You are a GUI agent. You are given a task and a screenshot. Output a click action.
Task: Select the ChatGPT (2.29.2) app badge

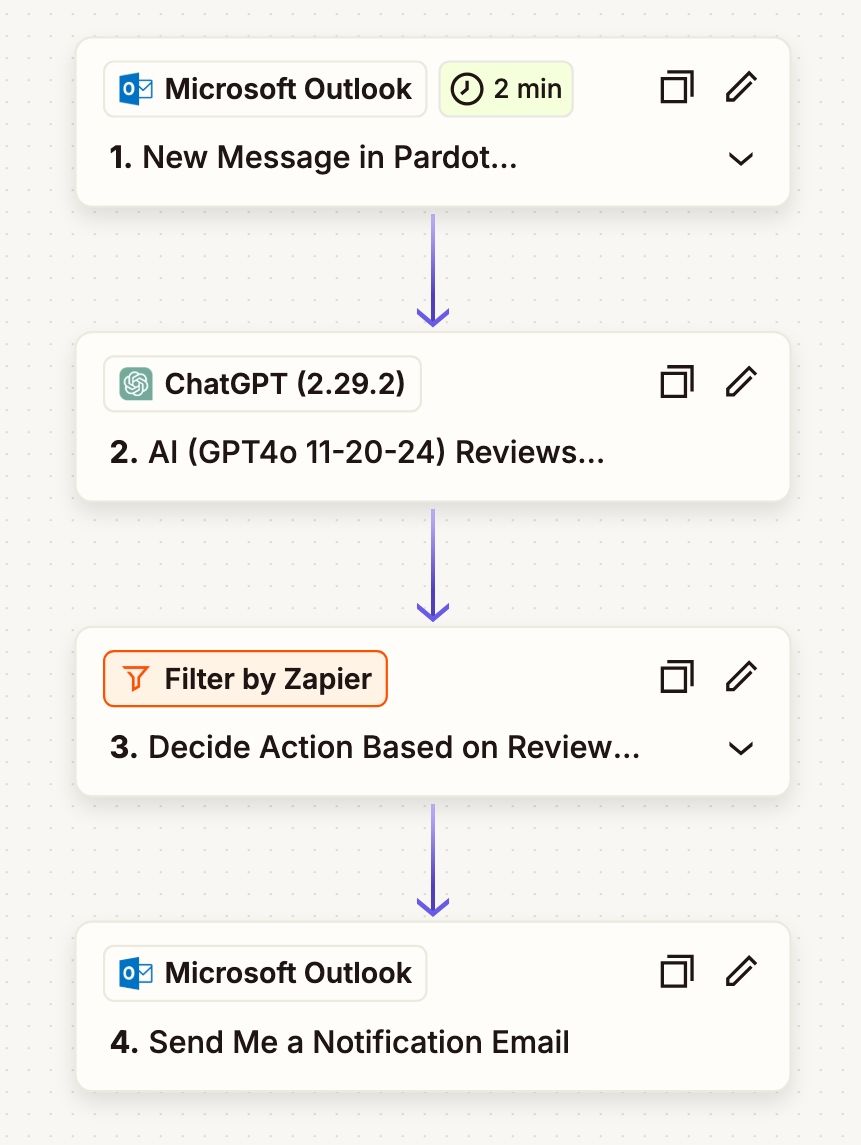[262, 384]
